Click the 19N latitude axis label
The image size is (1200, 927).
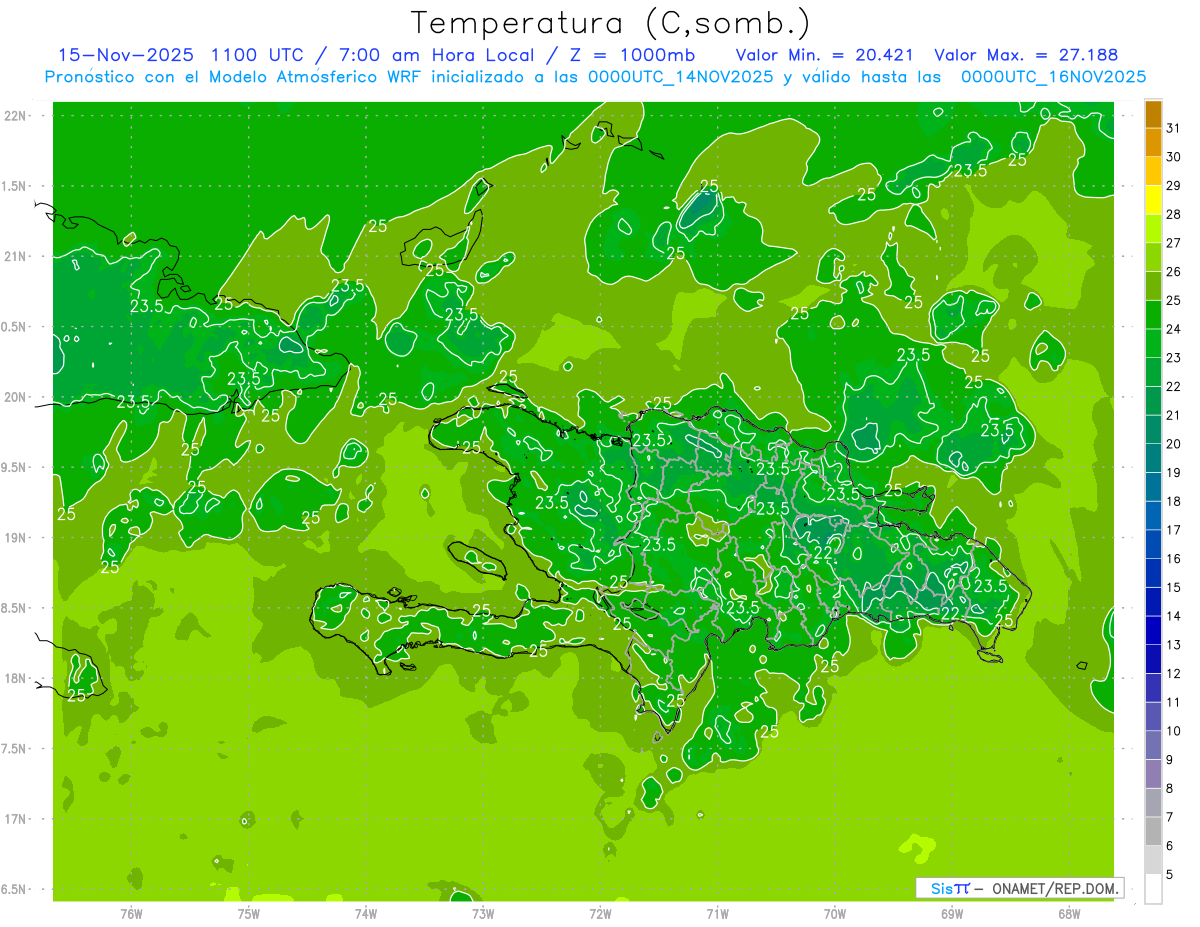[x=16, y=538]
